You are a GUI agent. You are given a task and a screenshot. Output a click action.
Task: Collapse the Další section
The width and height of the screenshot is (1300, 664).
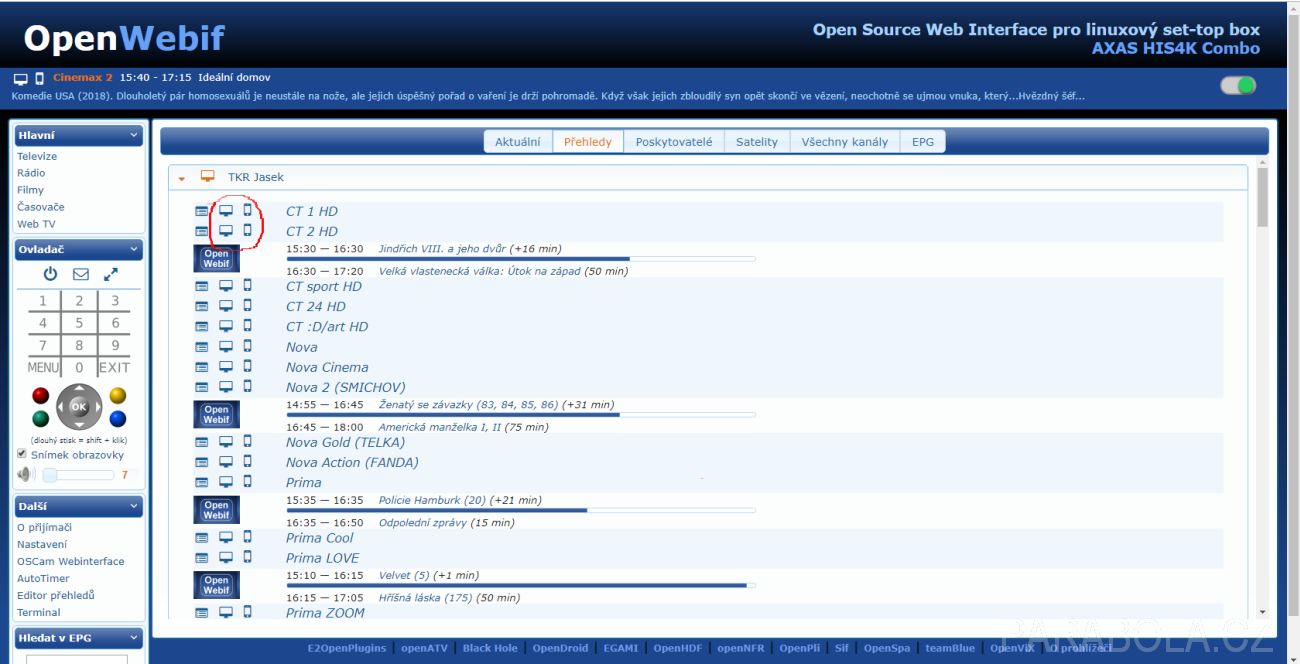[x=135, y=507]
